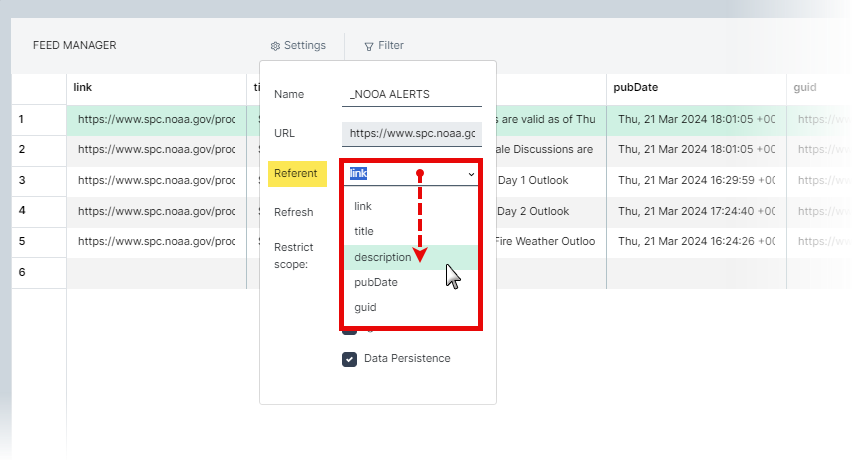Image resolution: width=853 pixels, height=461 pixels.
Task: Select the 'guid' column header
Action: coord(805,88)
